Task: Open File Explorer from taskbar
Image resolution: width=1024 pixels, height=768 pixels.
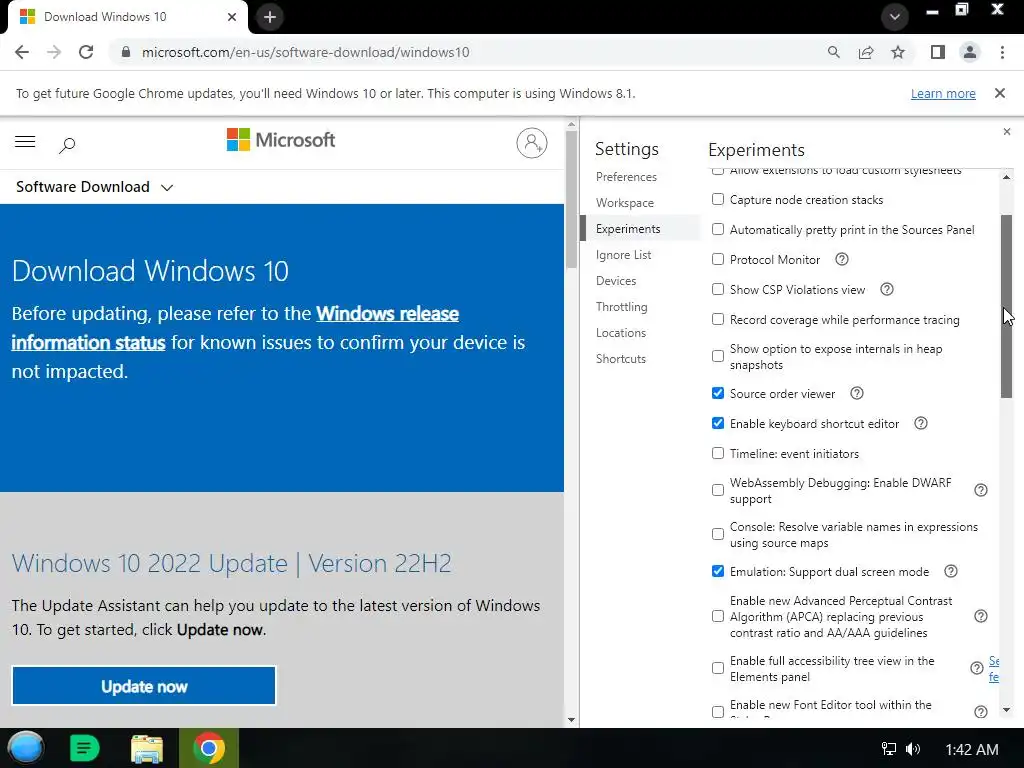Action: click(x=147, y=748)
